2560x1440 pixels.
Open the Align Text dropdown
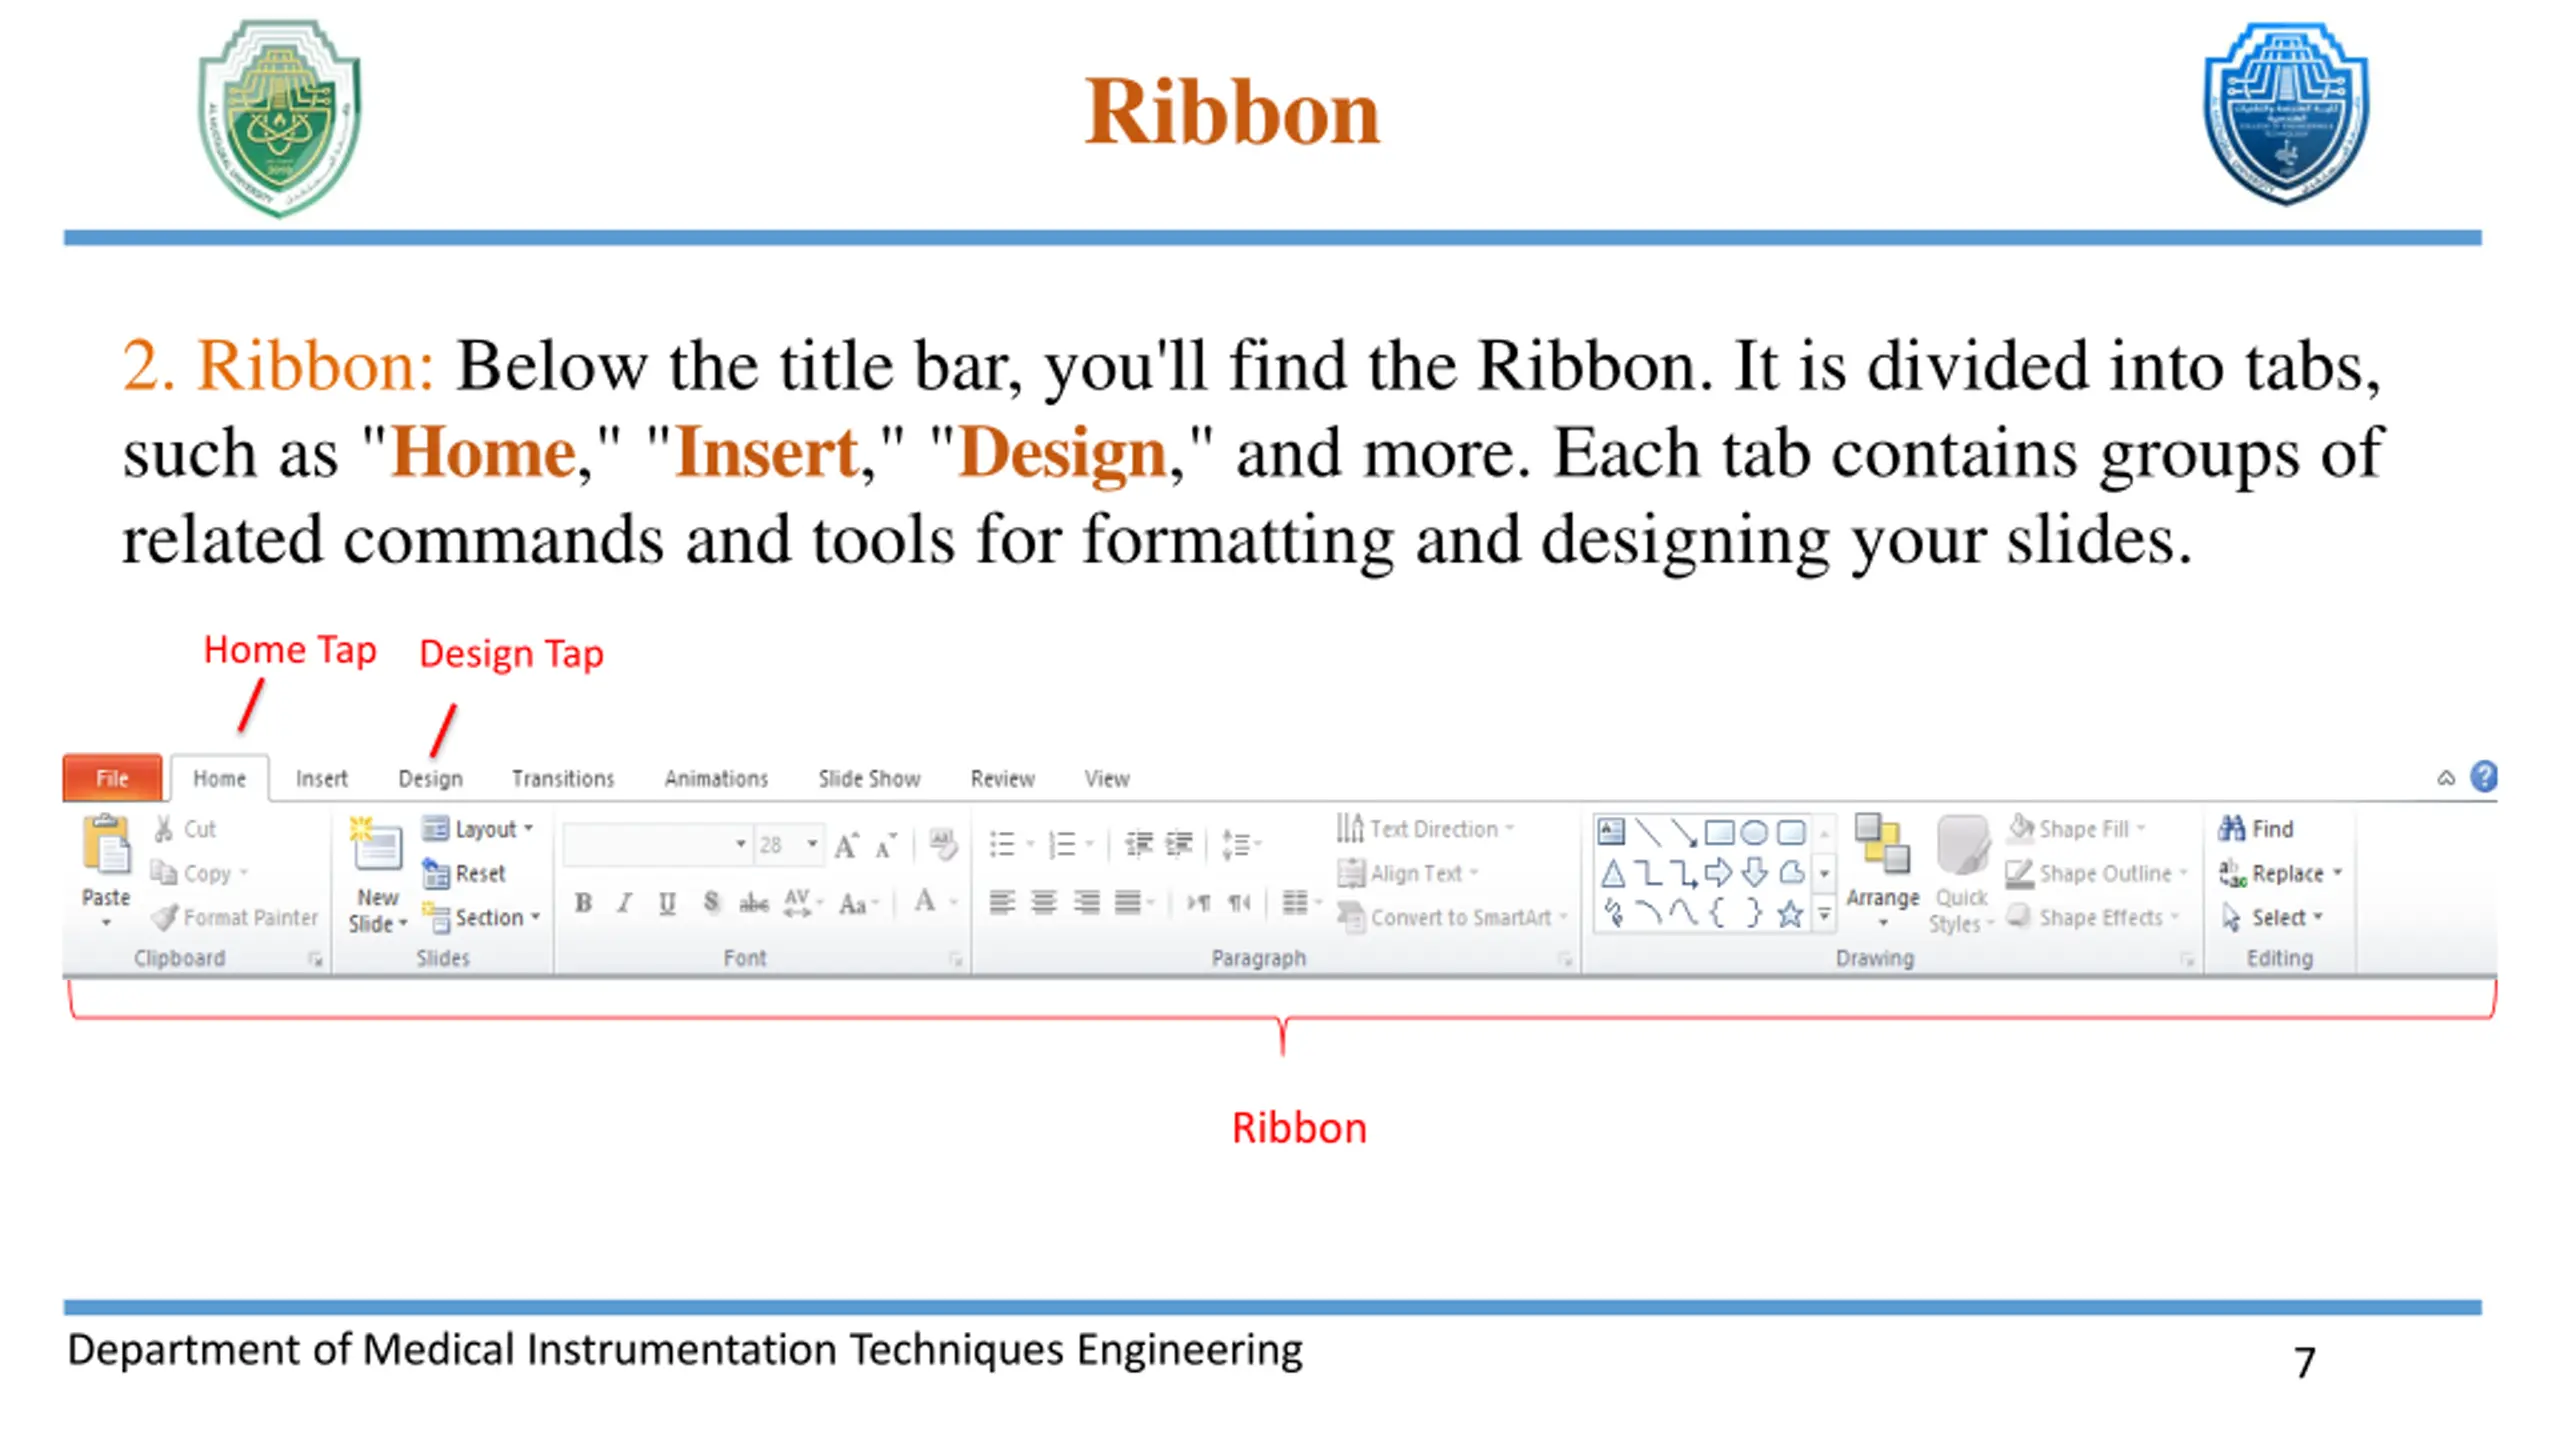click(1408, 873)
